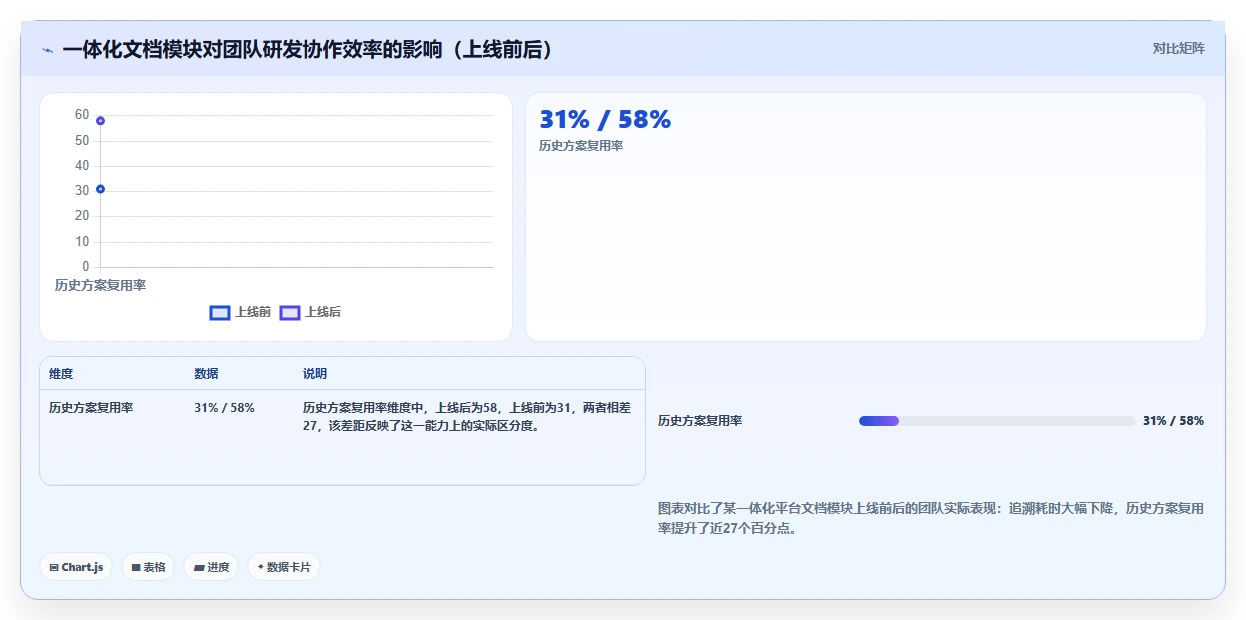Click the main title 一体化文档模块
1246x620 pixels.
[x=308, y=50]
